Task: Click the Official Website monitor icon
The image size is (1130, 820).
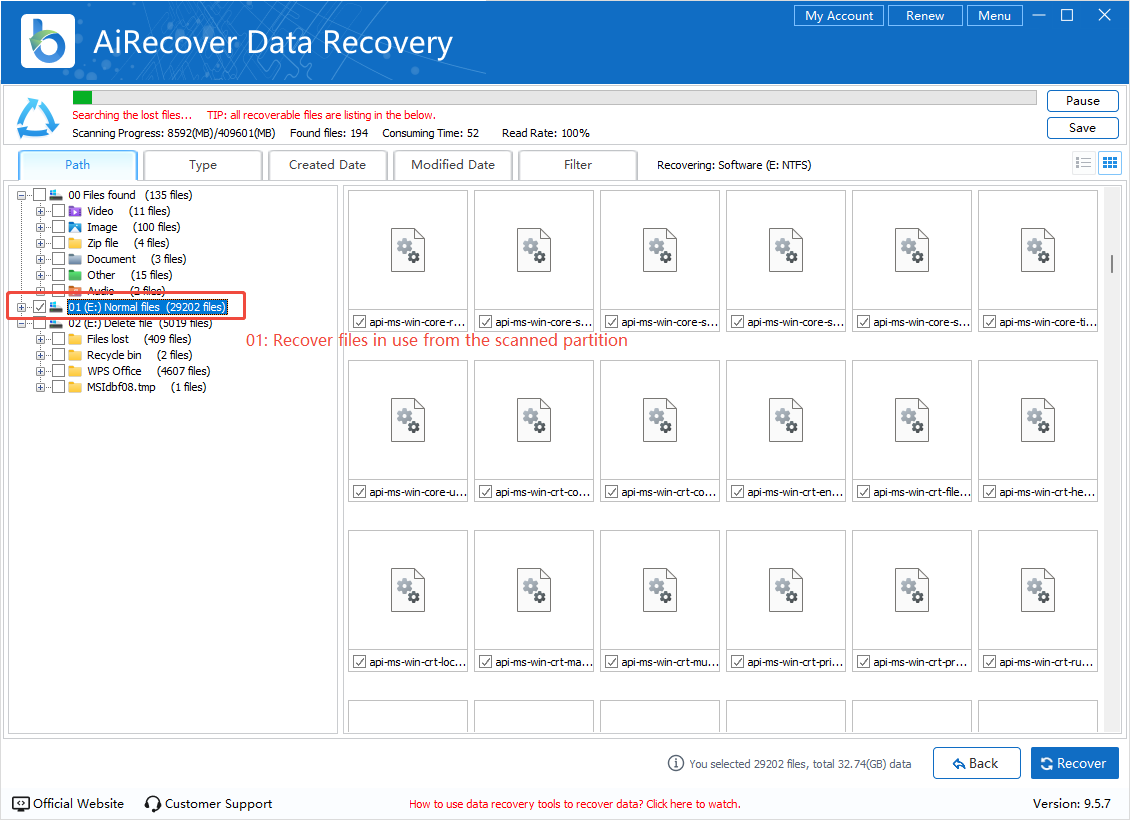Action: coord(21,803)
